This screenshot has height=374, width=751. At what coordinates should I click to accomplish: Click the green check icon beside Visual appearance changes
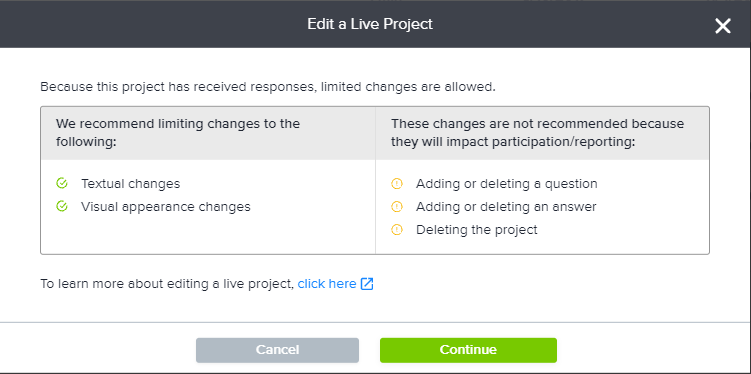pos(62,206)
